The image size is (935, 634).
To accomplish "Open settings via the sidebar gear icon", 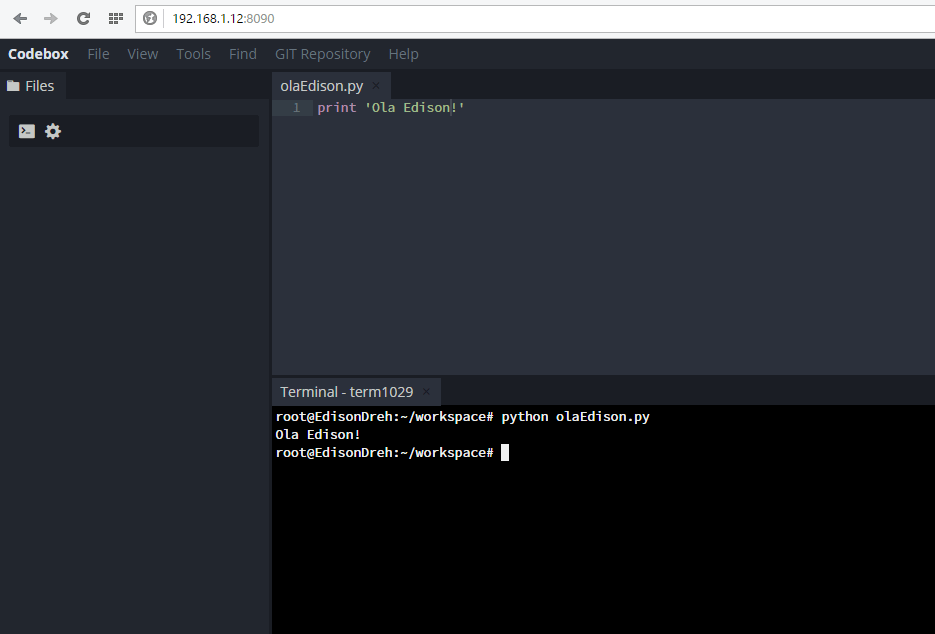I will click(x=53, y=131).
